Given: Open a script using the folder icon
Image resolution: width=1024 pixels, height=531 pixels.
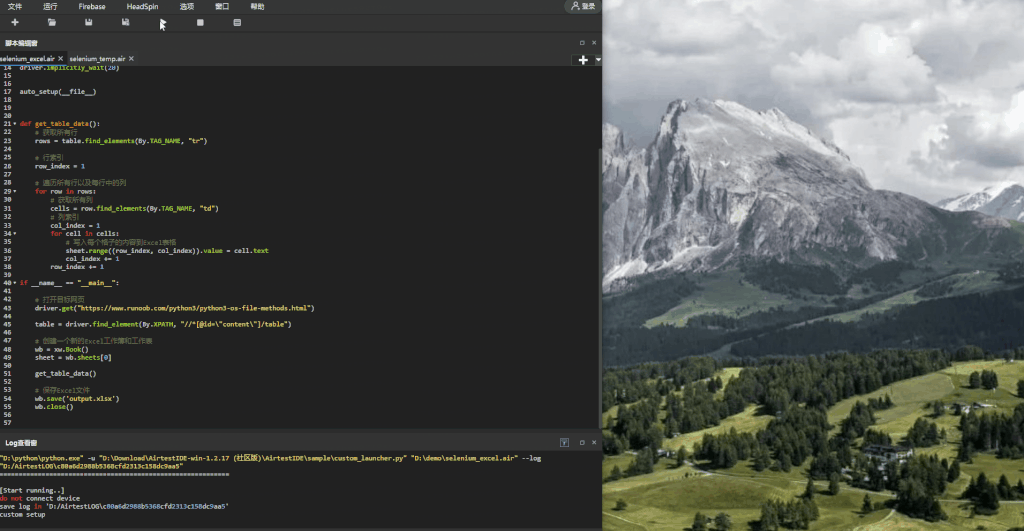Looking at the screenshot, I should pos(52,22).
